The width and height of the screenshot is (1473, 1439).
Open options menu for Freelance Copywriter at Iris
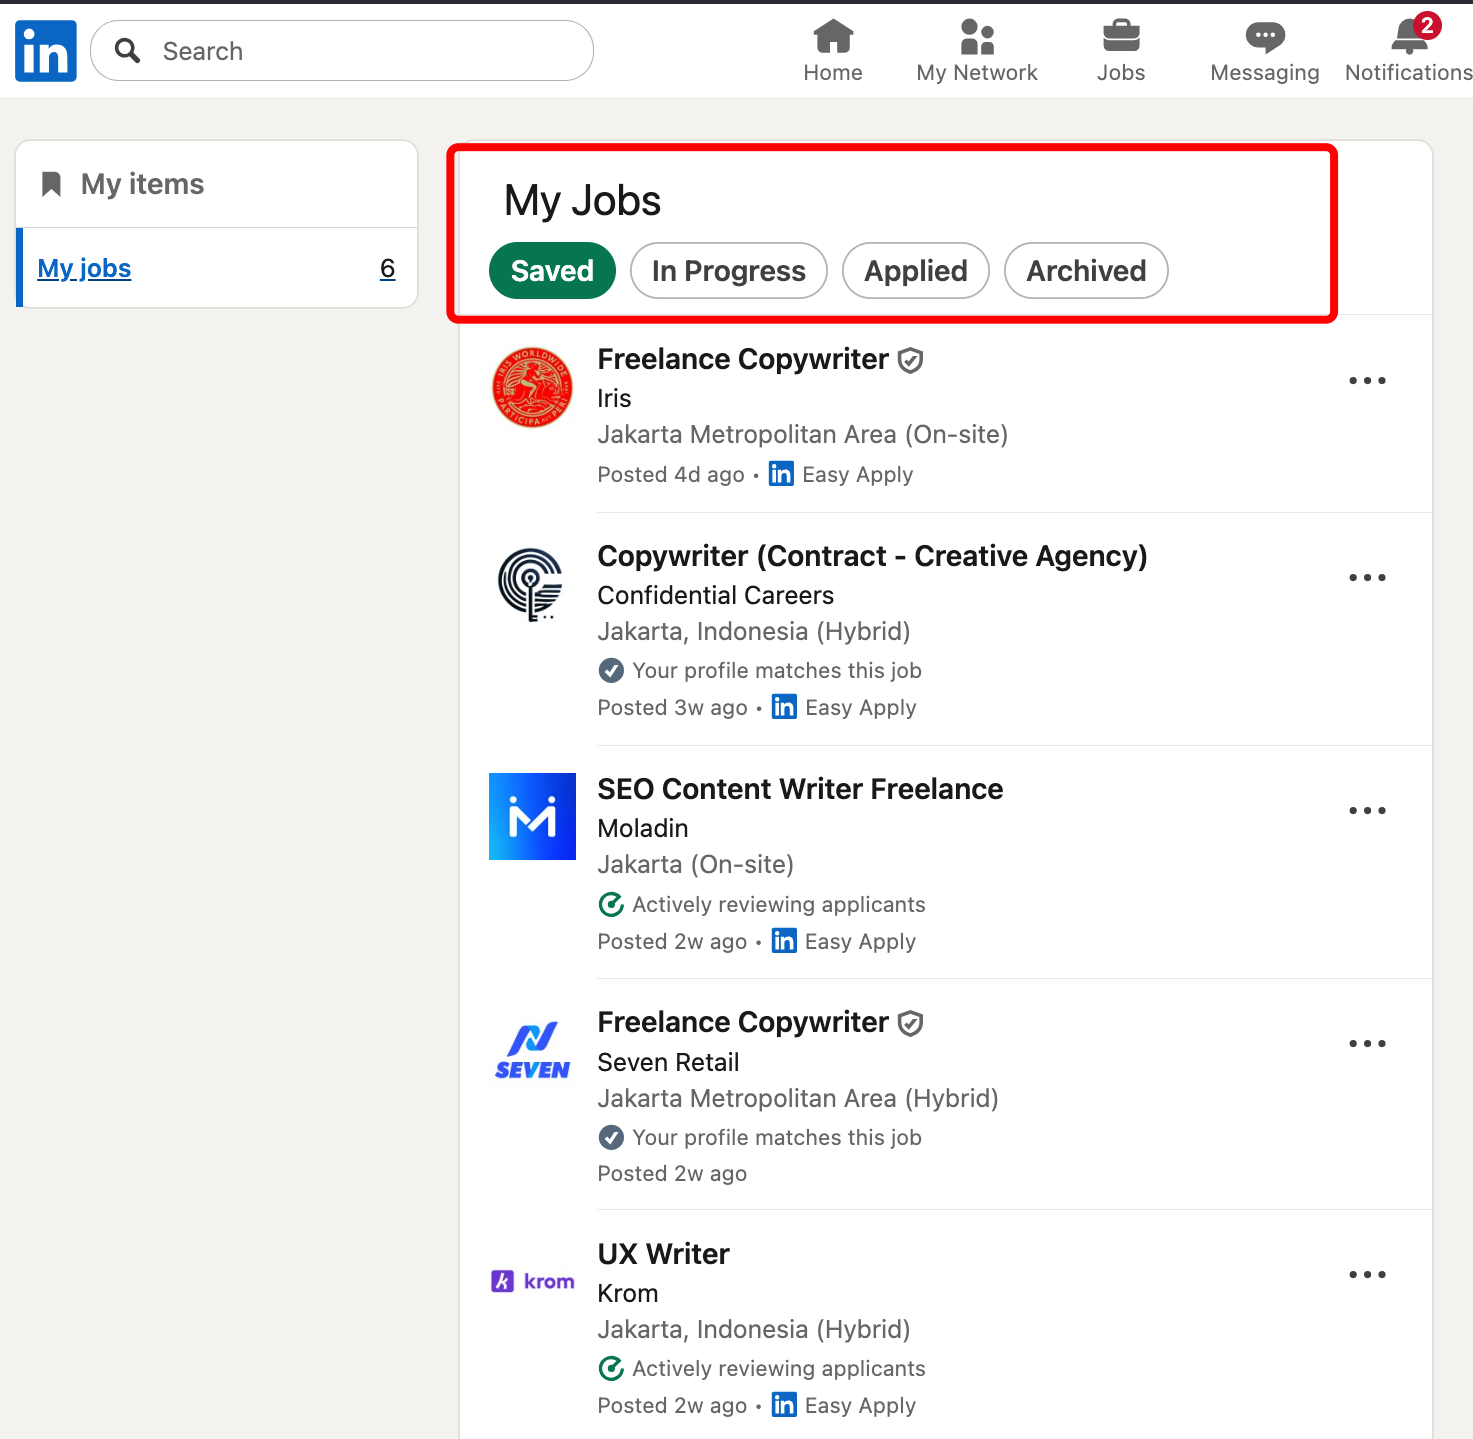click(x=1367, y=380)
